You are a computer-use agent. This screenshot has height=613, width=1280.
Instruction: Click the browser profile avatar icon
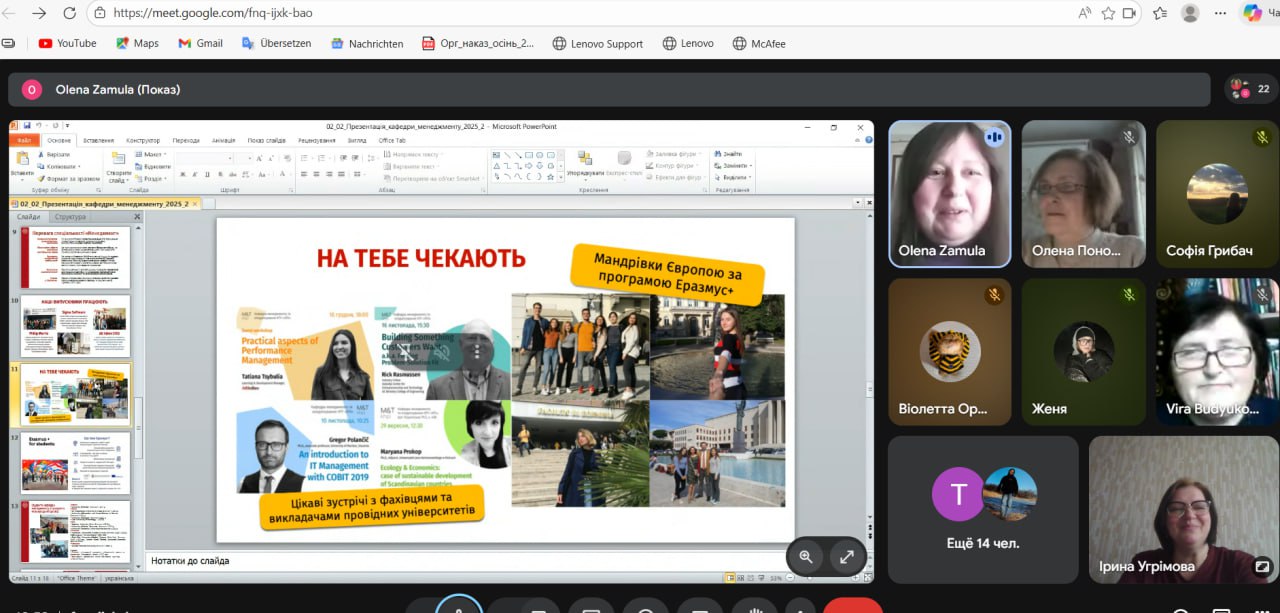pos(1190,13)
